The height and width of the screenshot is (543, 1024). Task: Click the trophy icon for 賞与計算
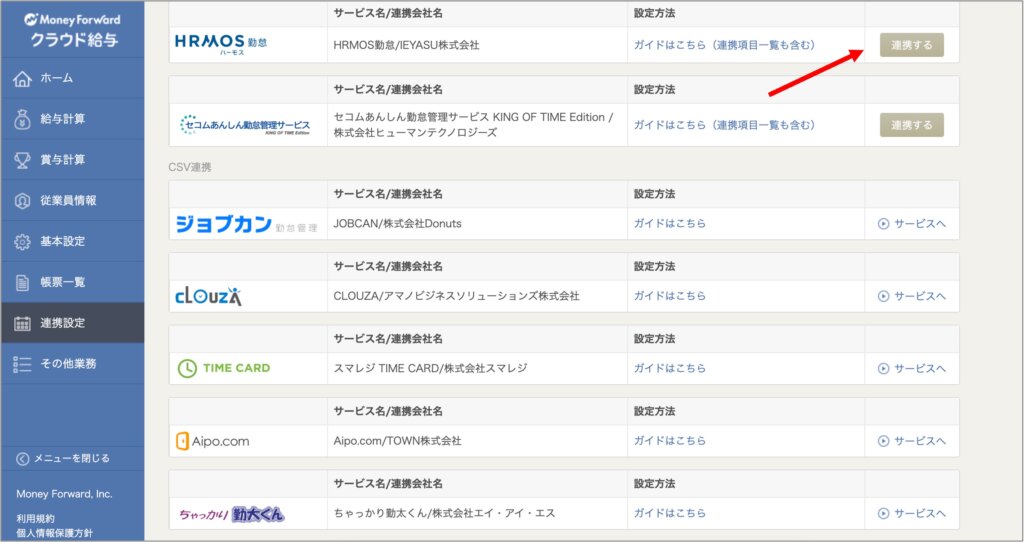(x=22, y=160)
